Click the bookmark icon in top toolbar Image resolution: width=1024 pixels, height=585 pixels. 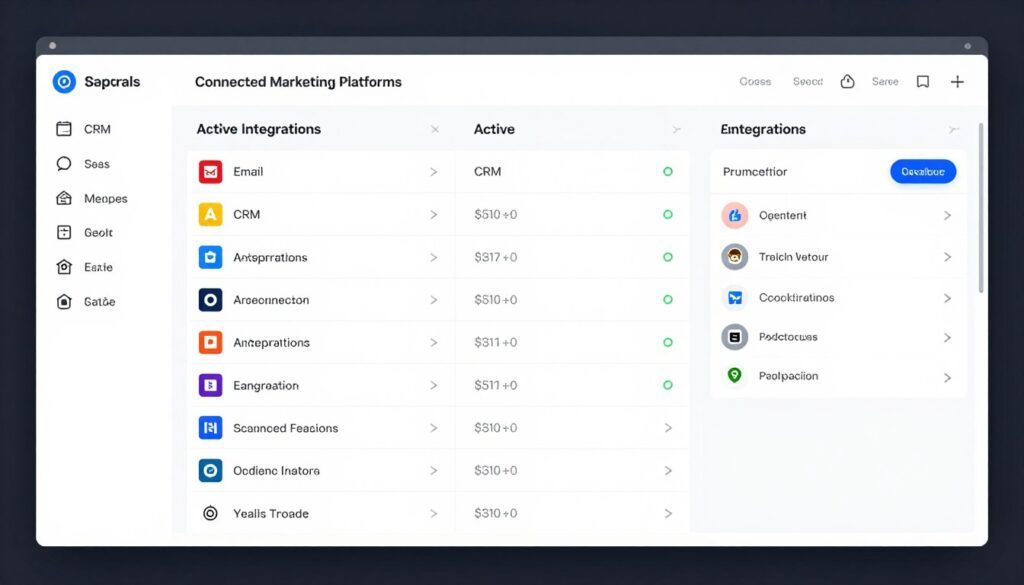922,81
